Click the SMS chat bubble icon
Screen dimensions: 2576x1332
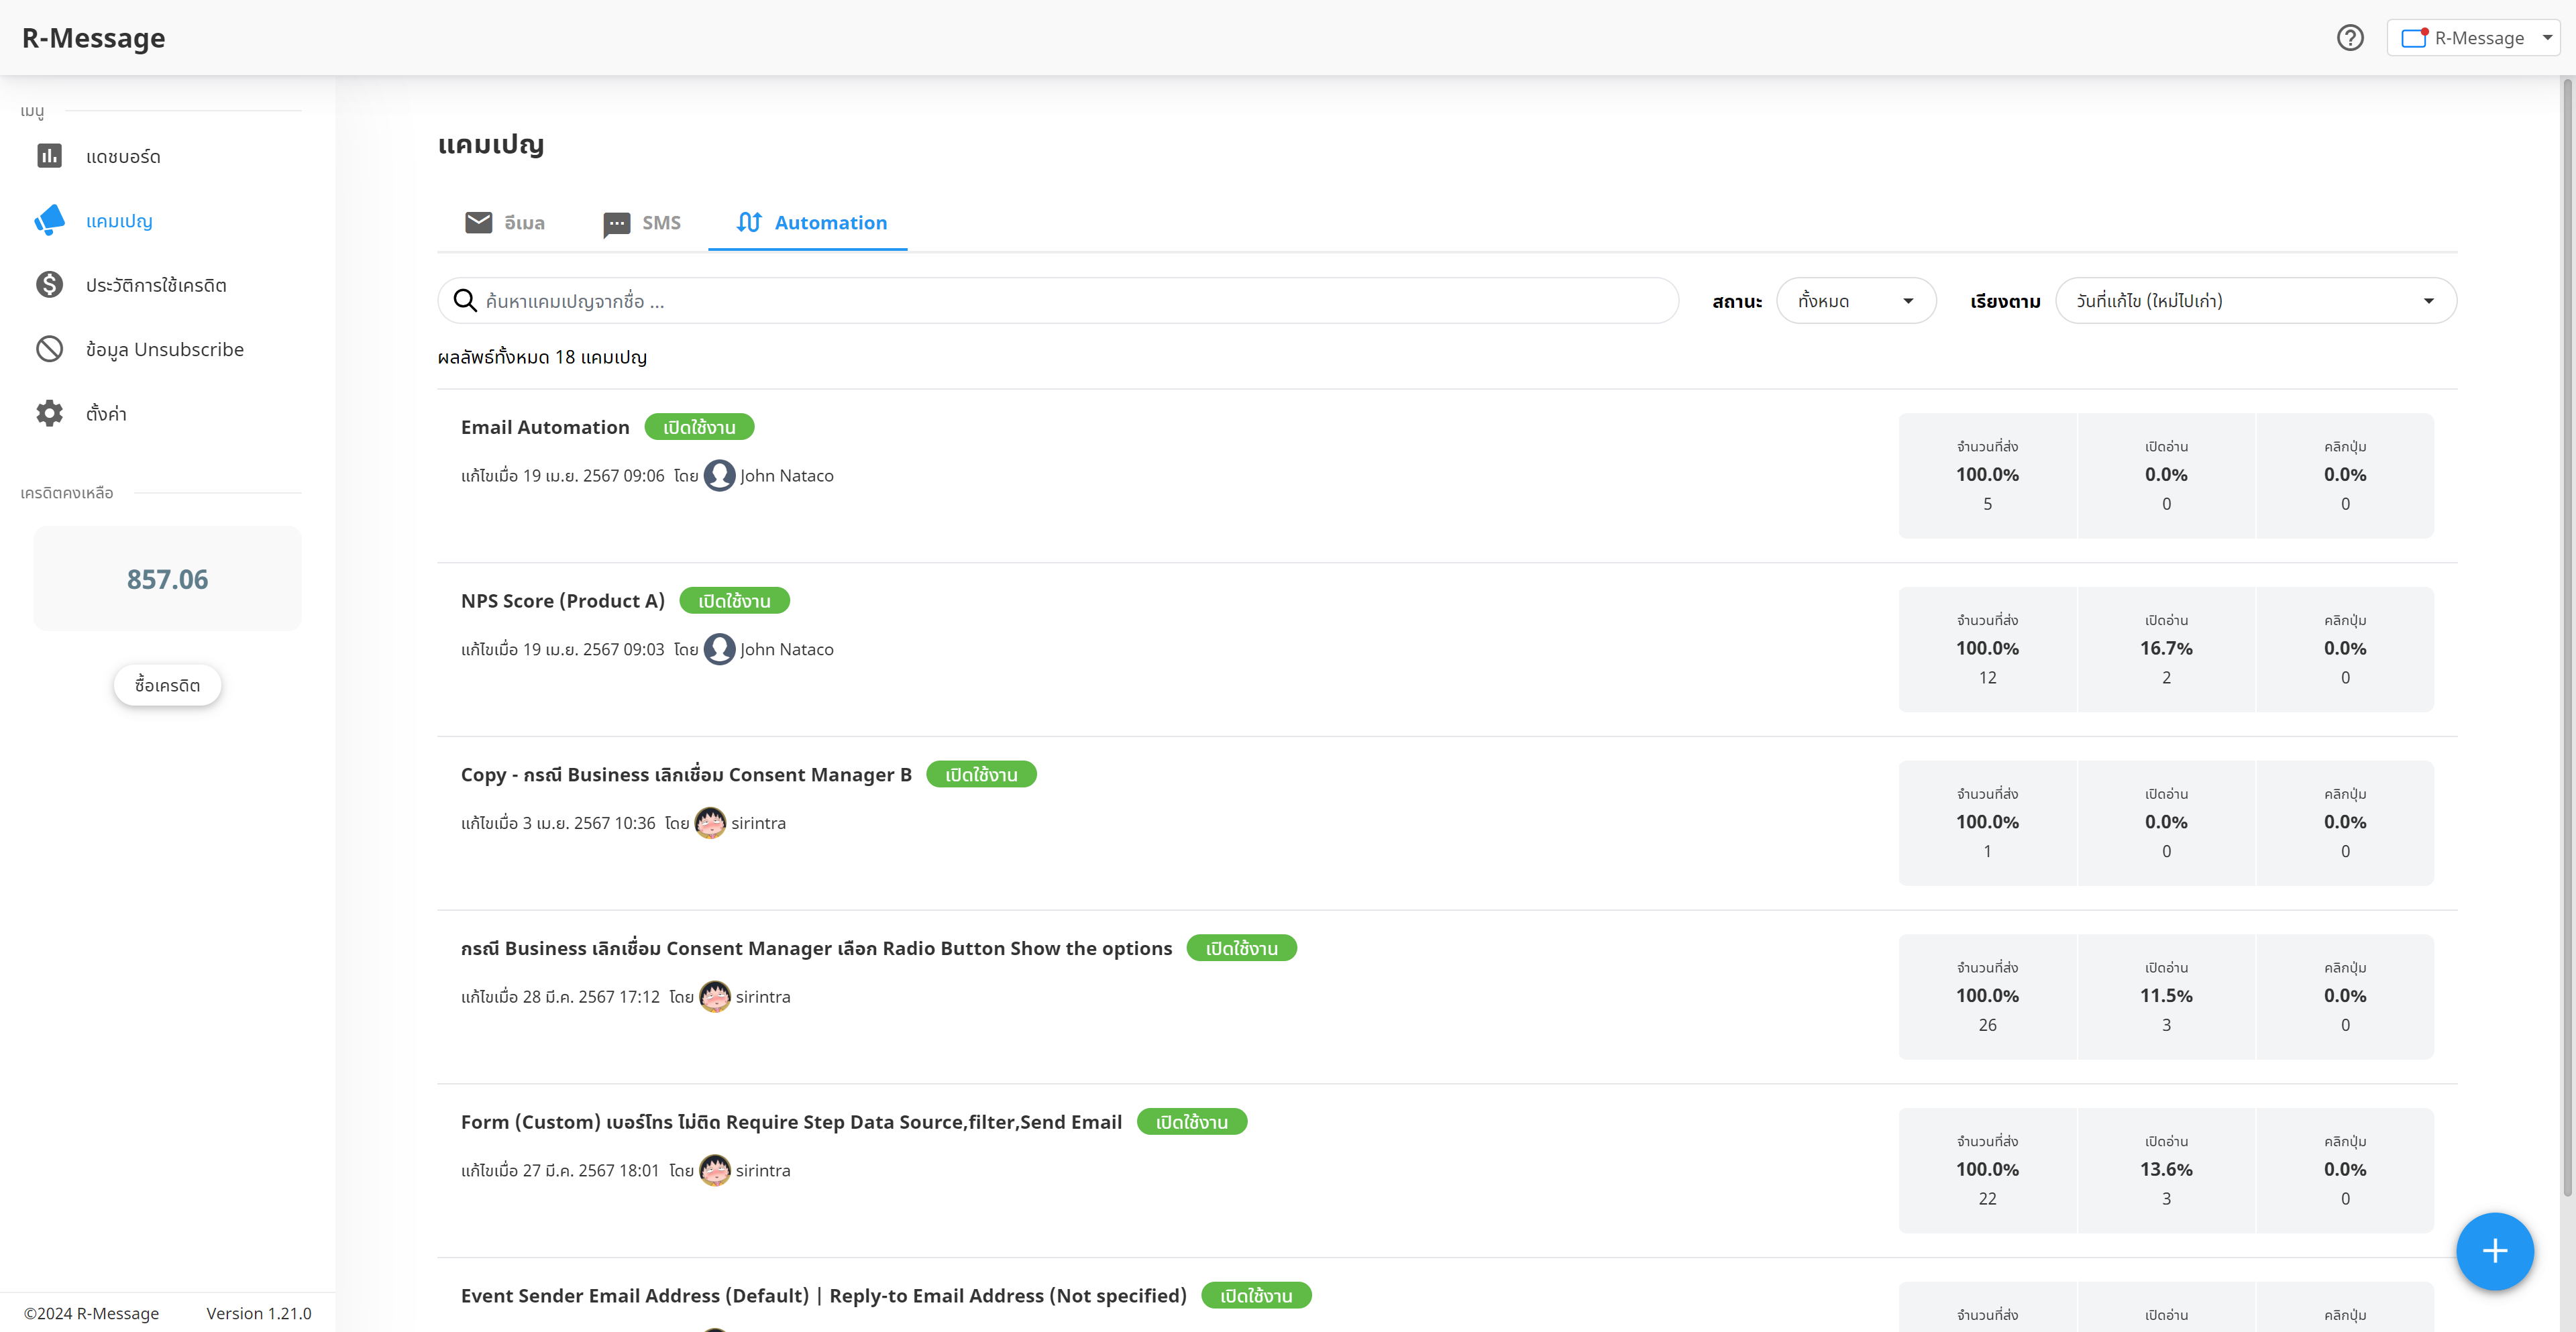(x=617, y=223)
